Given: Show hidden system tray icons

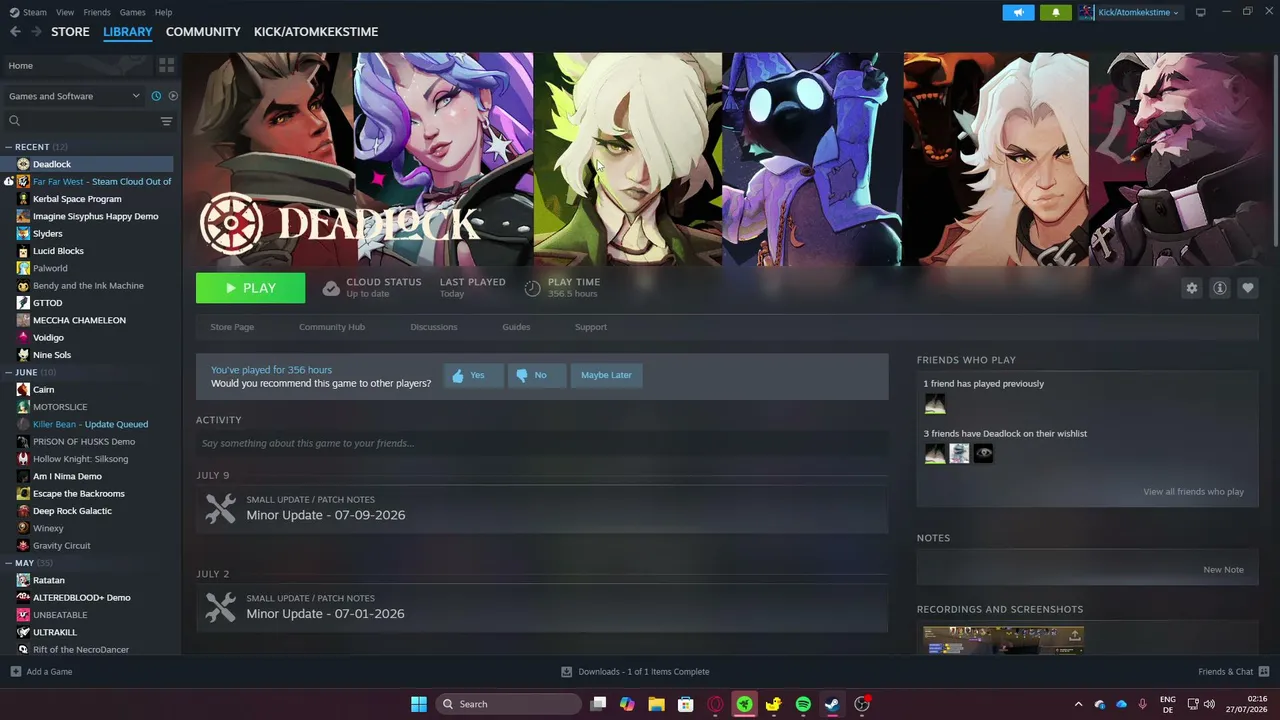Looking at the screenshot, I should pyautogui.click(x=1078, y=704).
